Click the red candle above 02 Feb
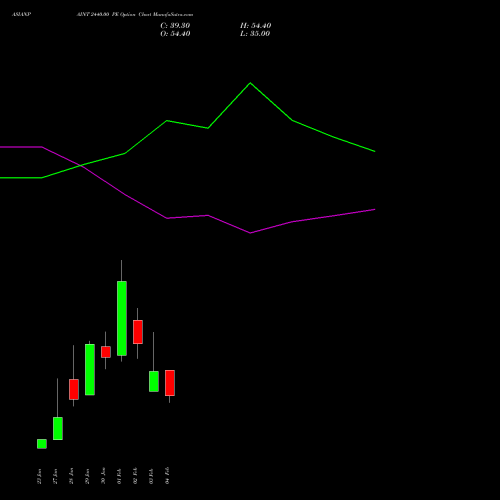Viewport: 500px width, 500px height. 138,332
